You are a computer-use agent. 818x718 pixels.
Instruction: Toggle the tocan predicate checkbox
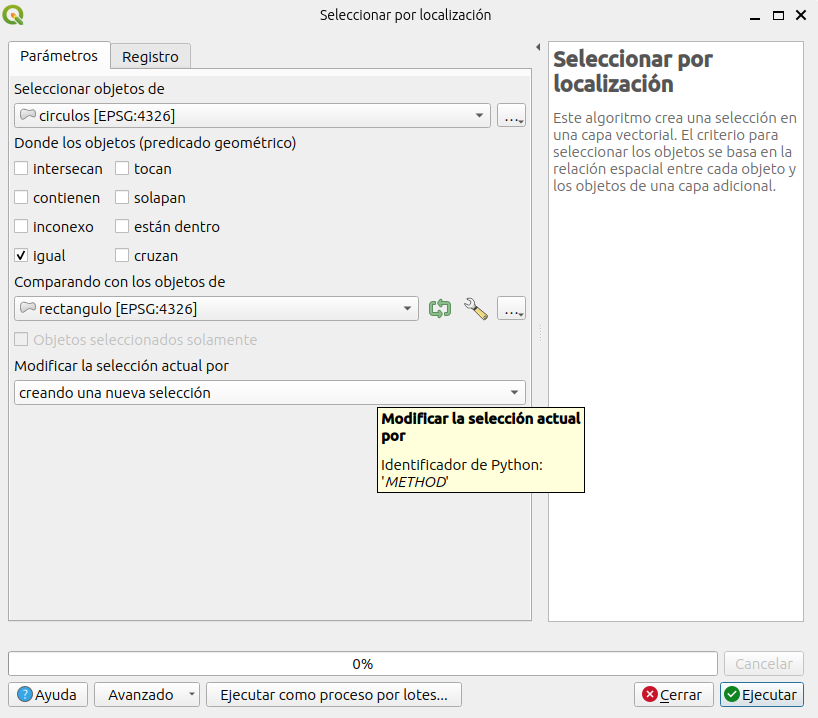click(x=123, y=169)
